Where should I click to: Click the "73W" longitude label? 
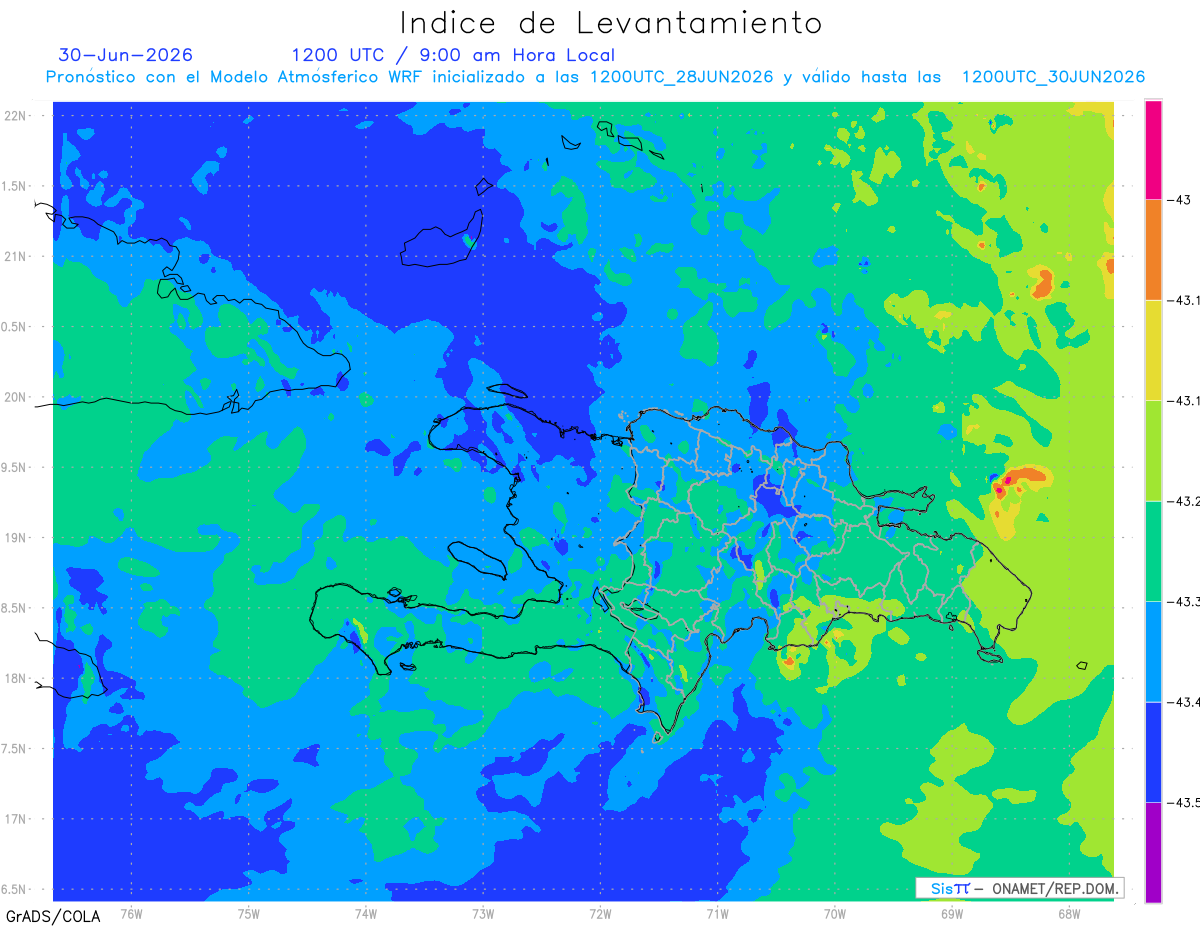click(x=483, y=913)
